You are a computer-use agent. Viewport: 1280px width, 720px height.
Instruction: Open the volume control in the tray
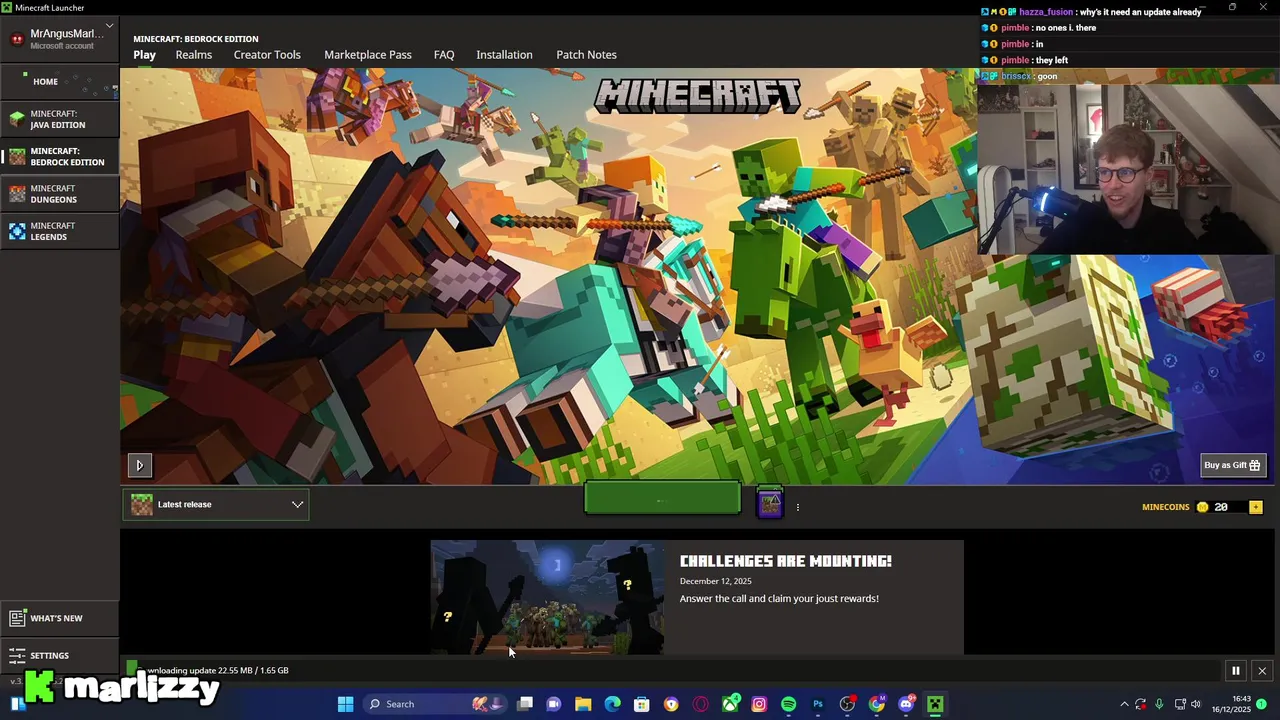(x=1196, y=704)
